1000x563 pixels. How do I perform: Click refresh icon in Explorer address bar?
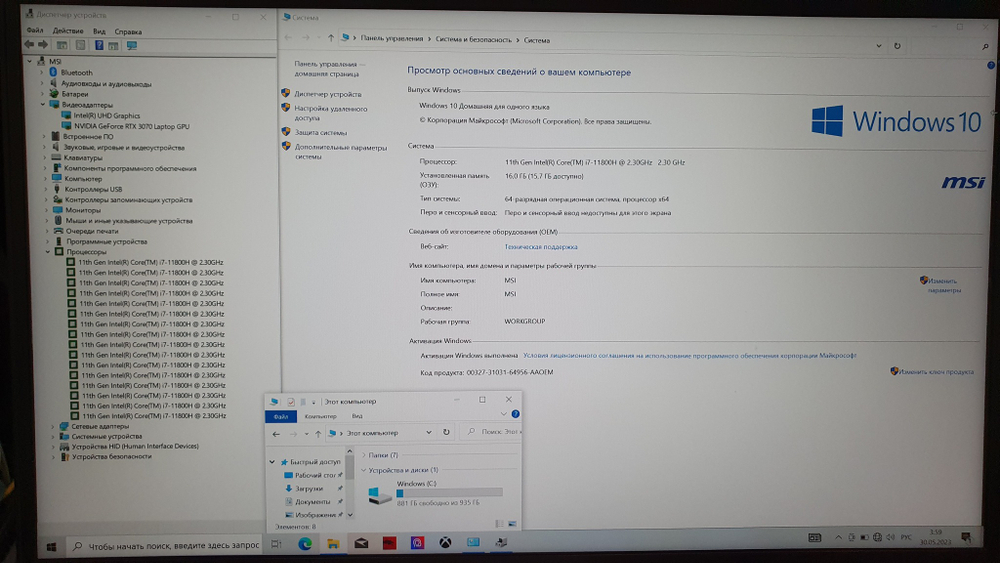446,432
